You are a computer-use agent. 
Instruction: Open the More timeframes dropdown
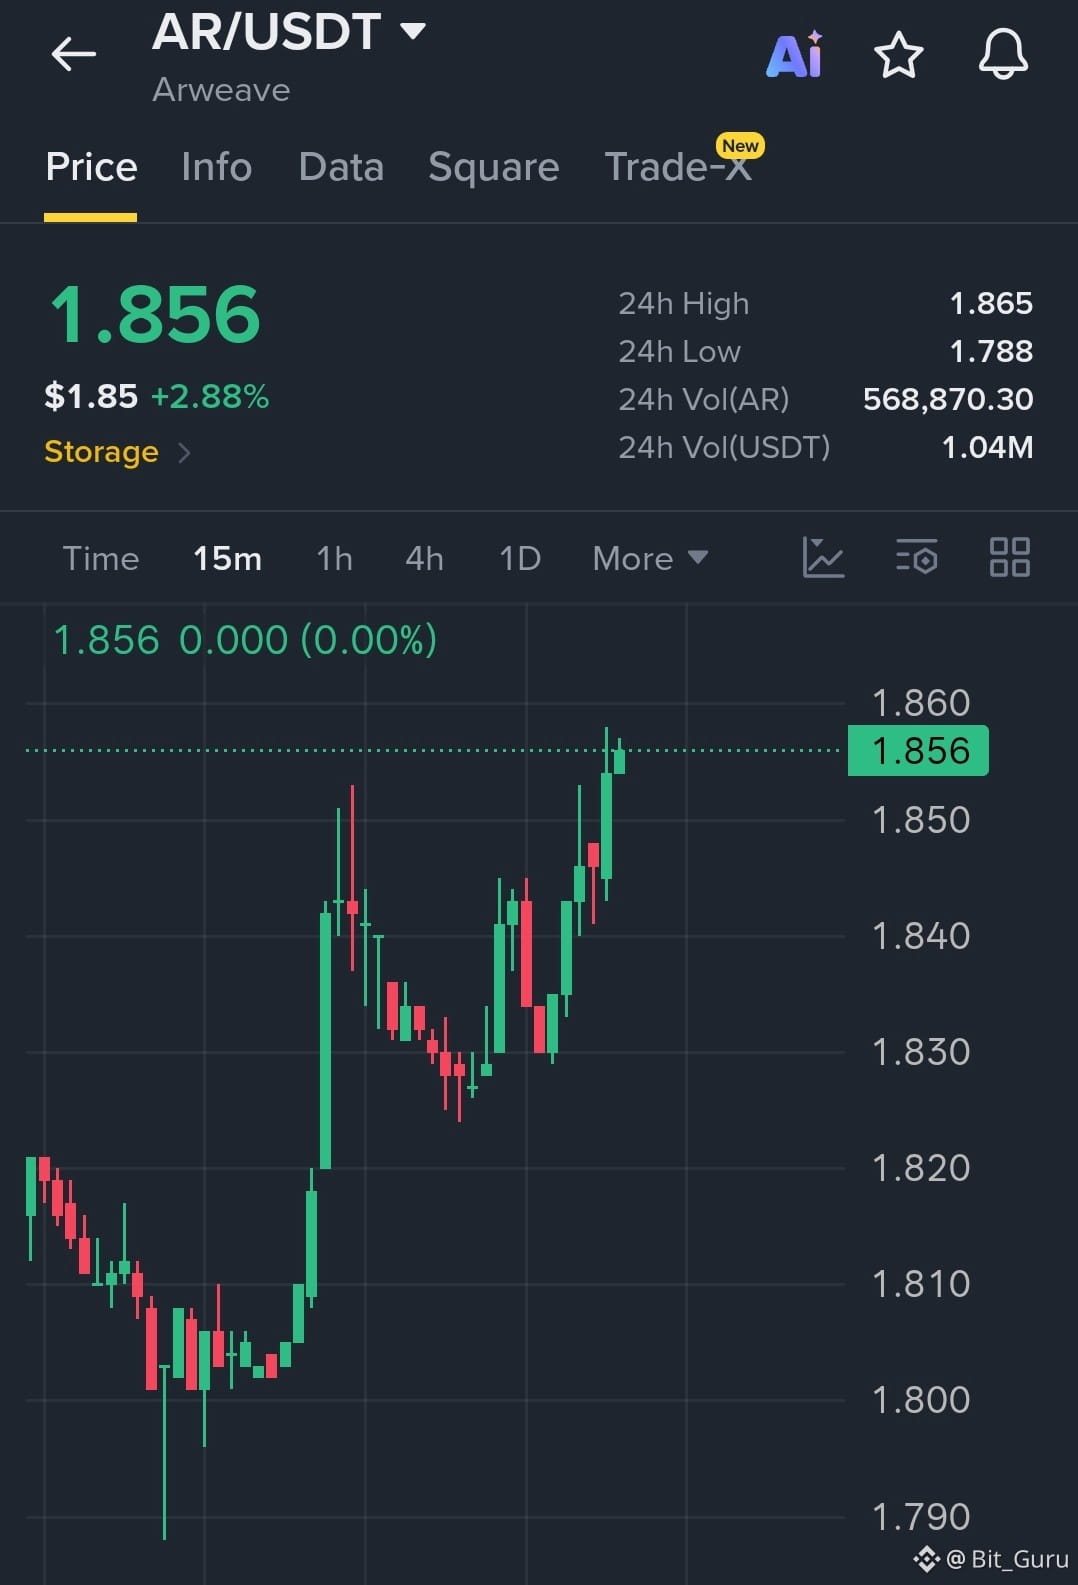650,558
